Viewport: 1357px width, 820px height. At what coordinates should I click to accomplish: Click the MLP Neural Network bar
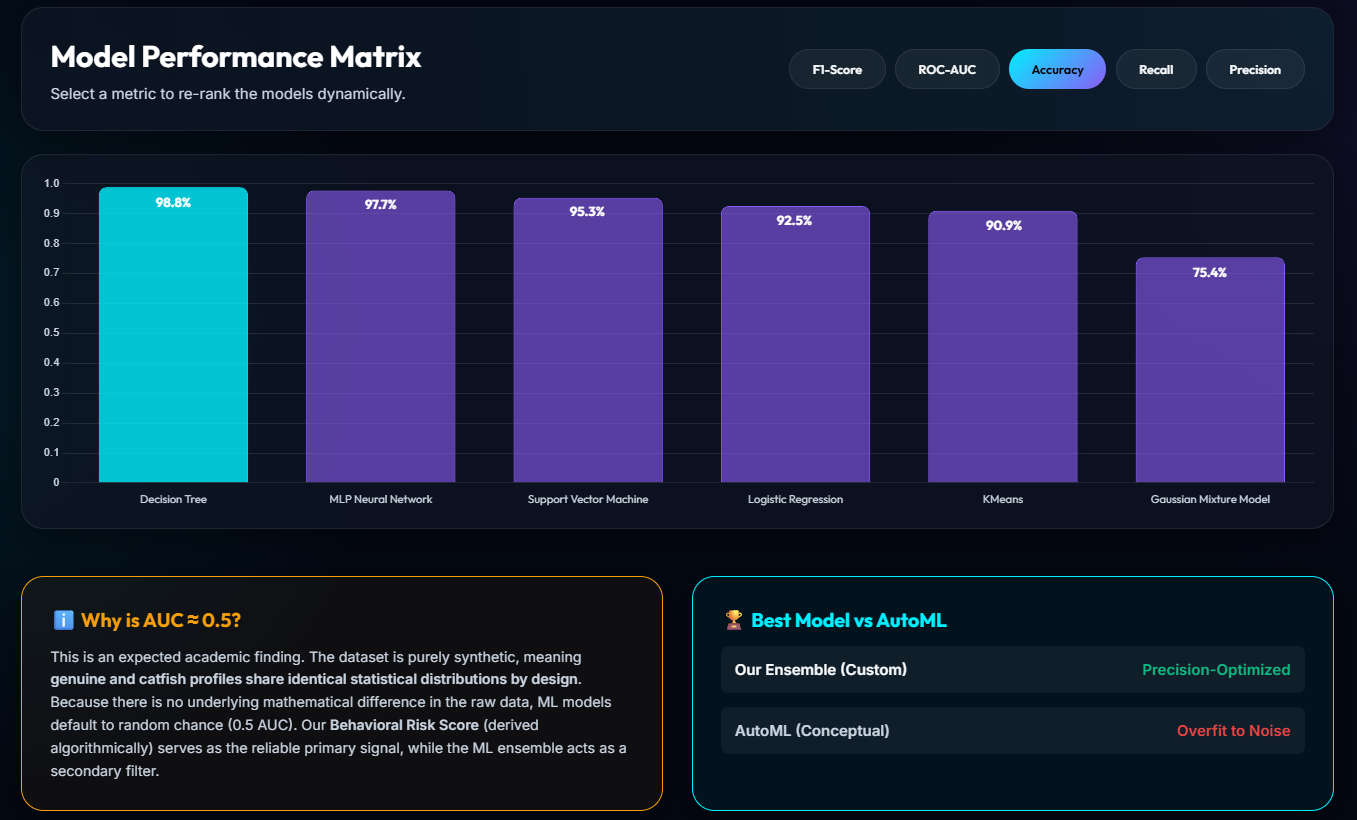click(380, 337)
